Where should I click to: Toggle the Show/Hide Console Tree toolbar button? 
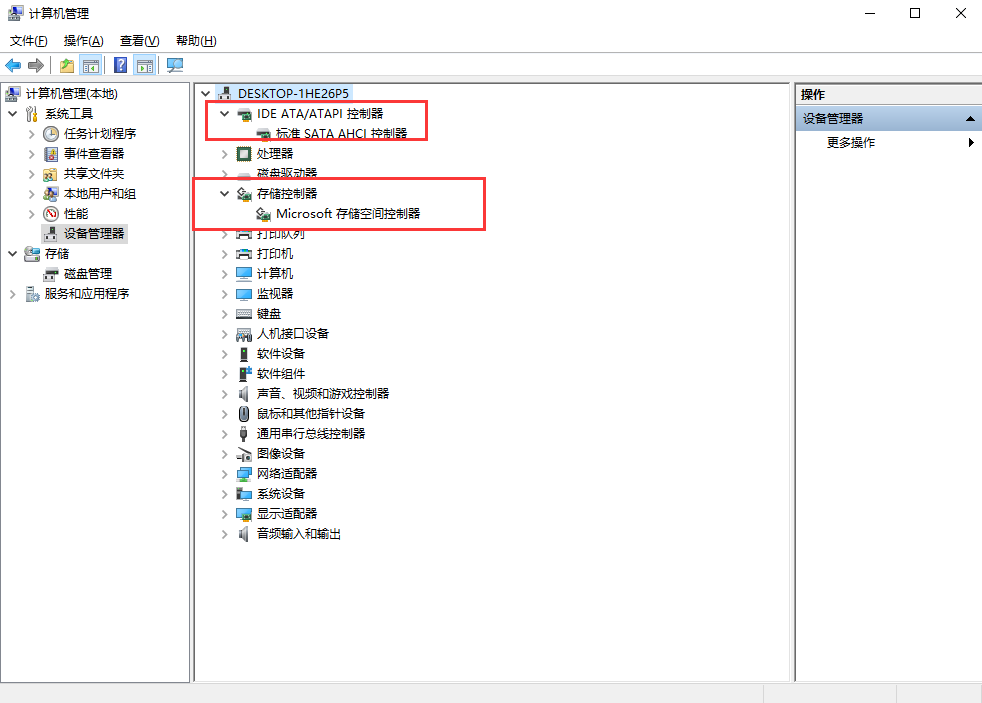pyautogui.click(x=91, y=66)
